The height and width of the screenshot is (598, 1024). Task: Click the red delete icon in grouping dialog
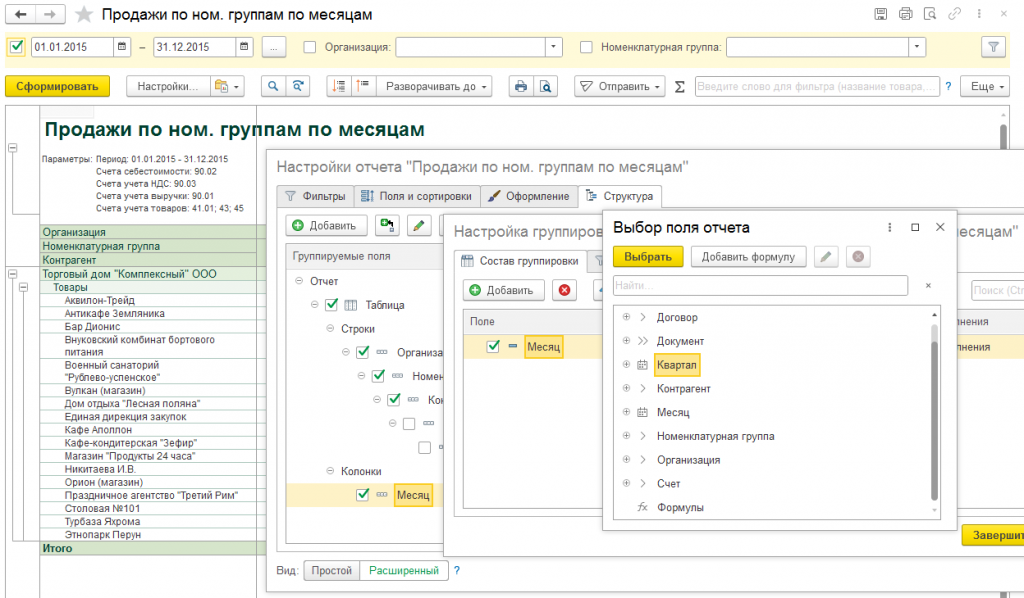pyautogui.click(x=565, y=290)
